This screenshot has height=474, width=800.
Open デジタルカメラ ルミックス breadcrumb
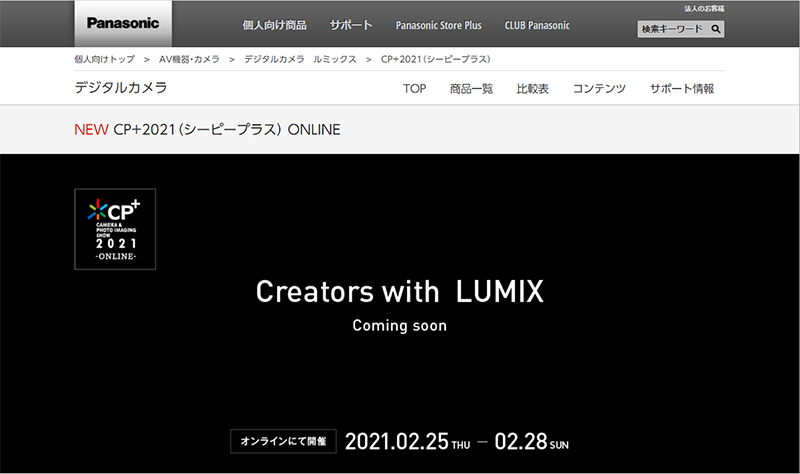(x=300, y=59)
